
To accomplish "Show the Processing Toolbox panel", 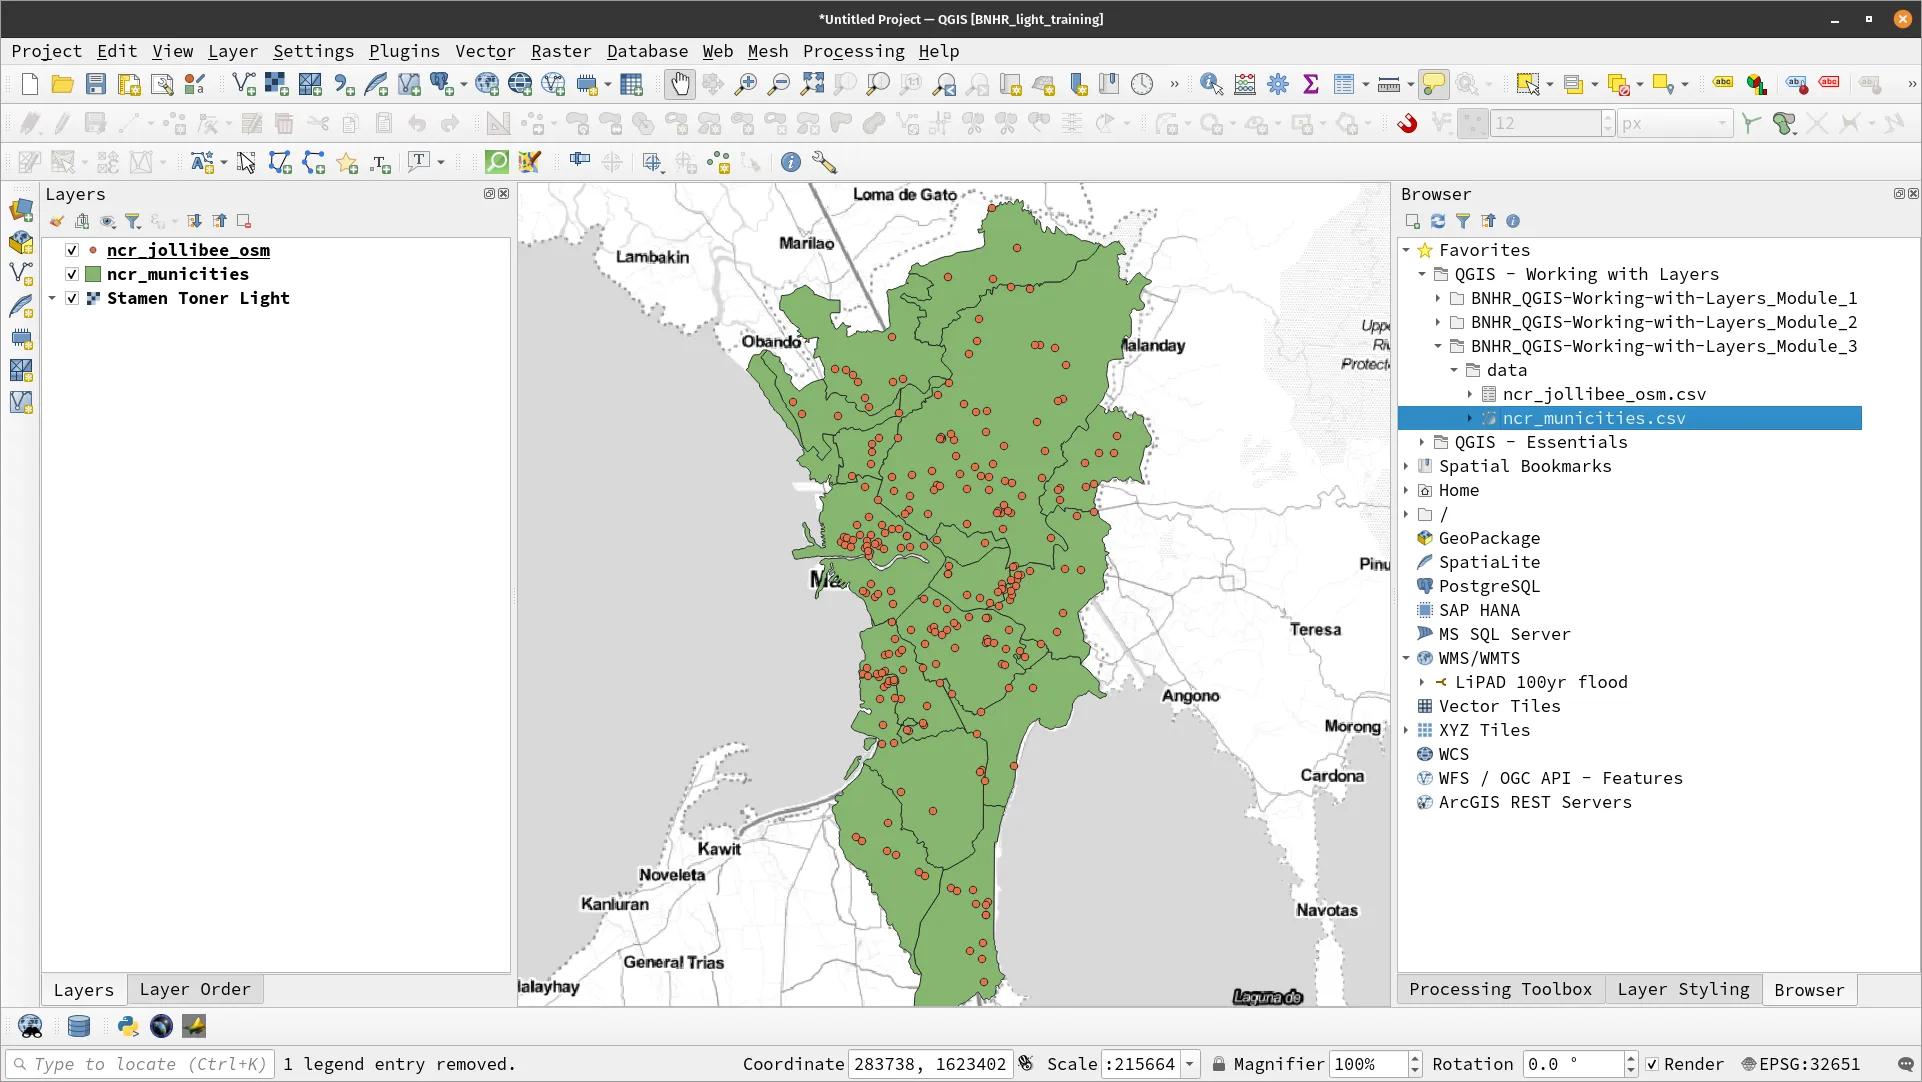I will [x=1499, y=989].
